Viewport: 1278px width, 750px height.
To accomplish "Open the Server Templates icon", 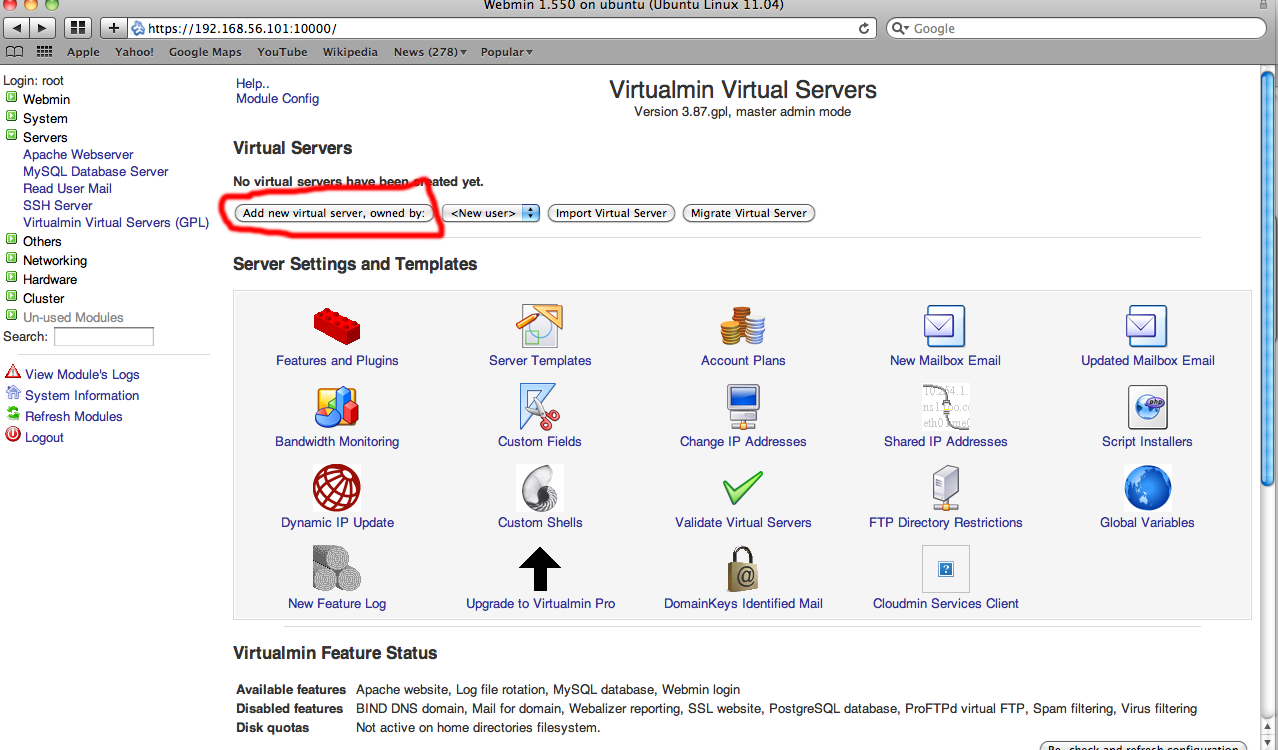I will (x=540, y=326).
